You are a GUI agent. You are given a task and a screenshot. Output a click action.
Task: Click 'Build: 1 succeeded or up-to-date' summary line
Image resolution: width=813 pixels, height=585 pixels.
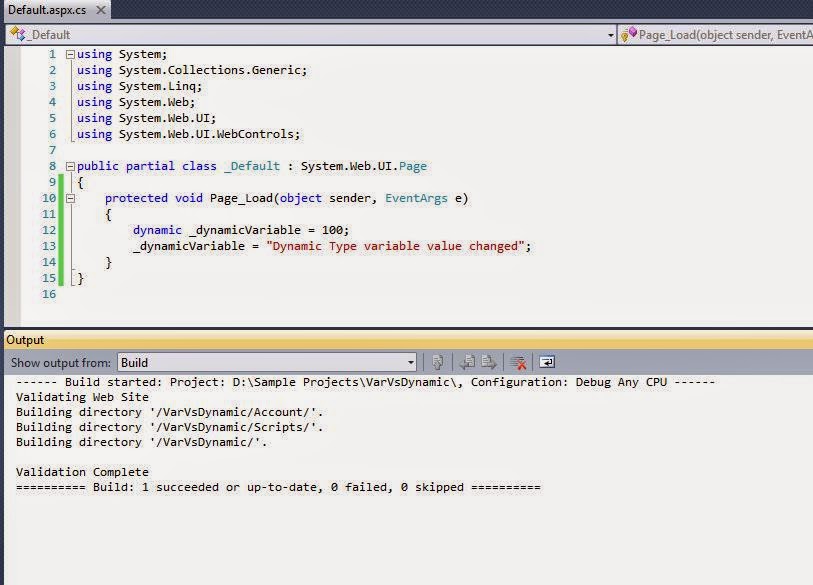(x=278, y=488)
